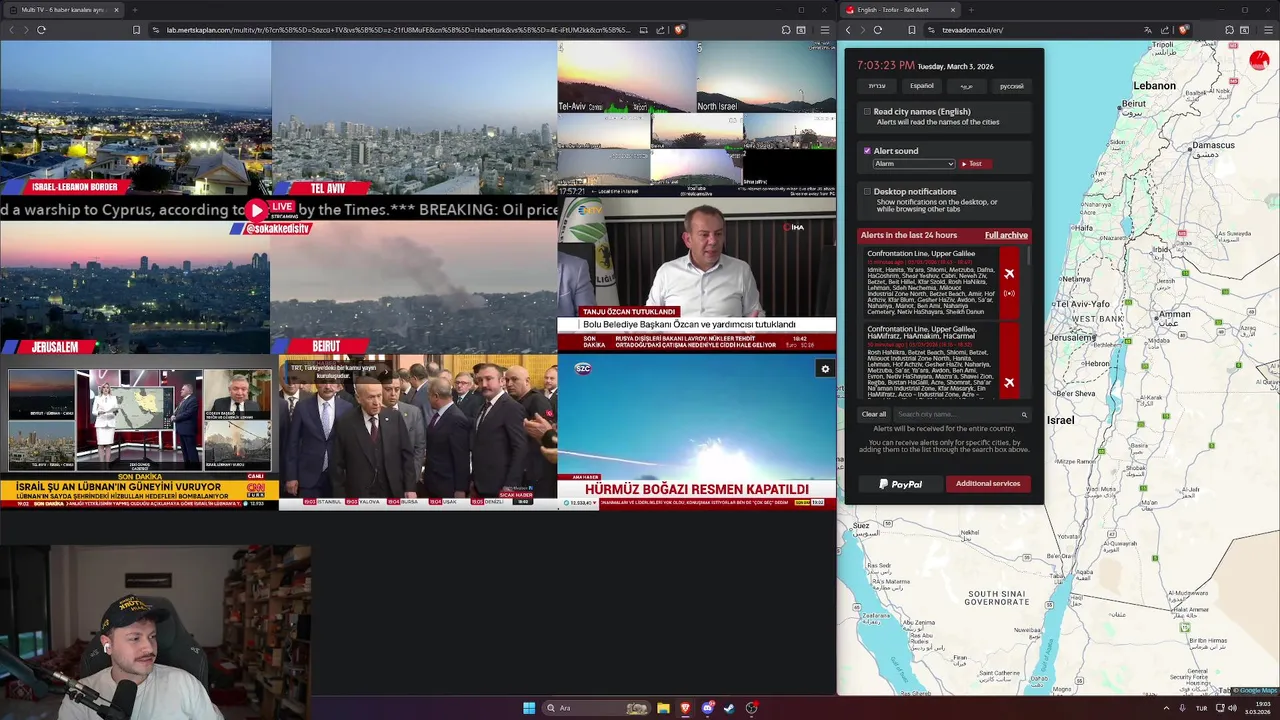This screenshot has height=720, width=1280.
Task: Bookmark the tzevaadom.co.il page
Action: 912,30
